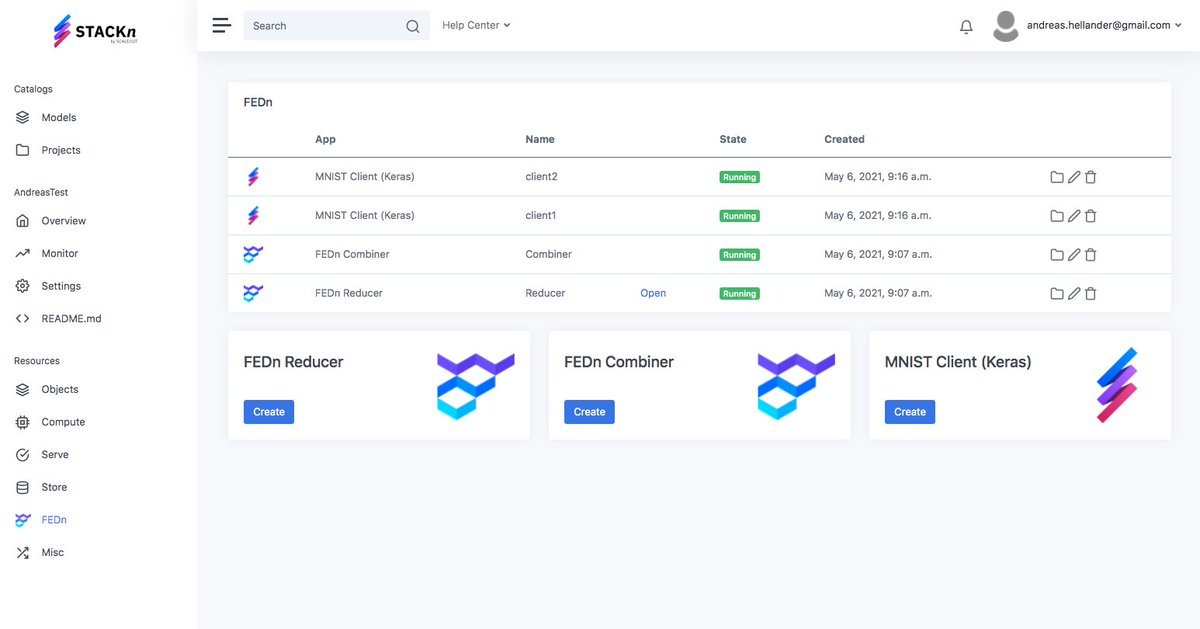Click the Compute icon under Resources
This screenshot has width=1200, height=629.
(x=24, y=421)
